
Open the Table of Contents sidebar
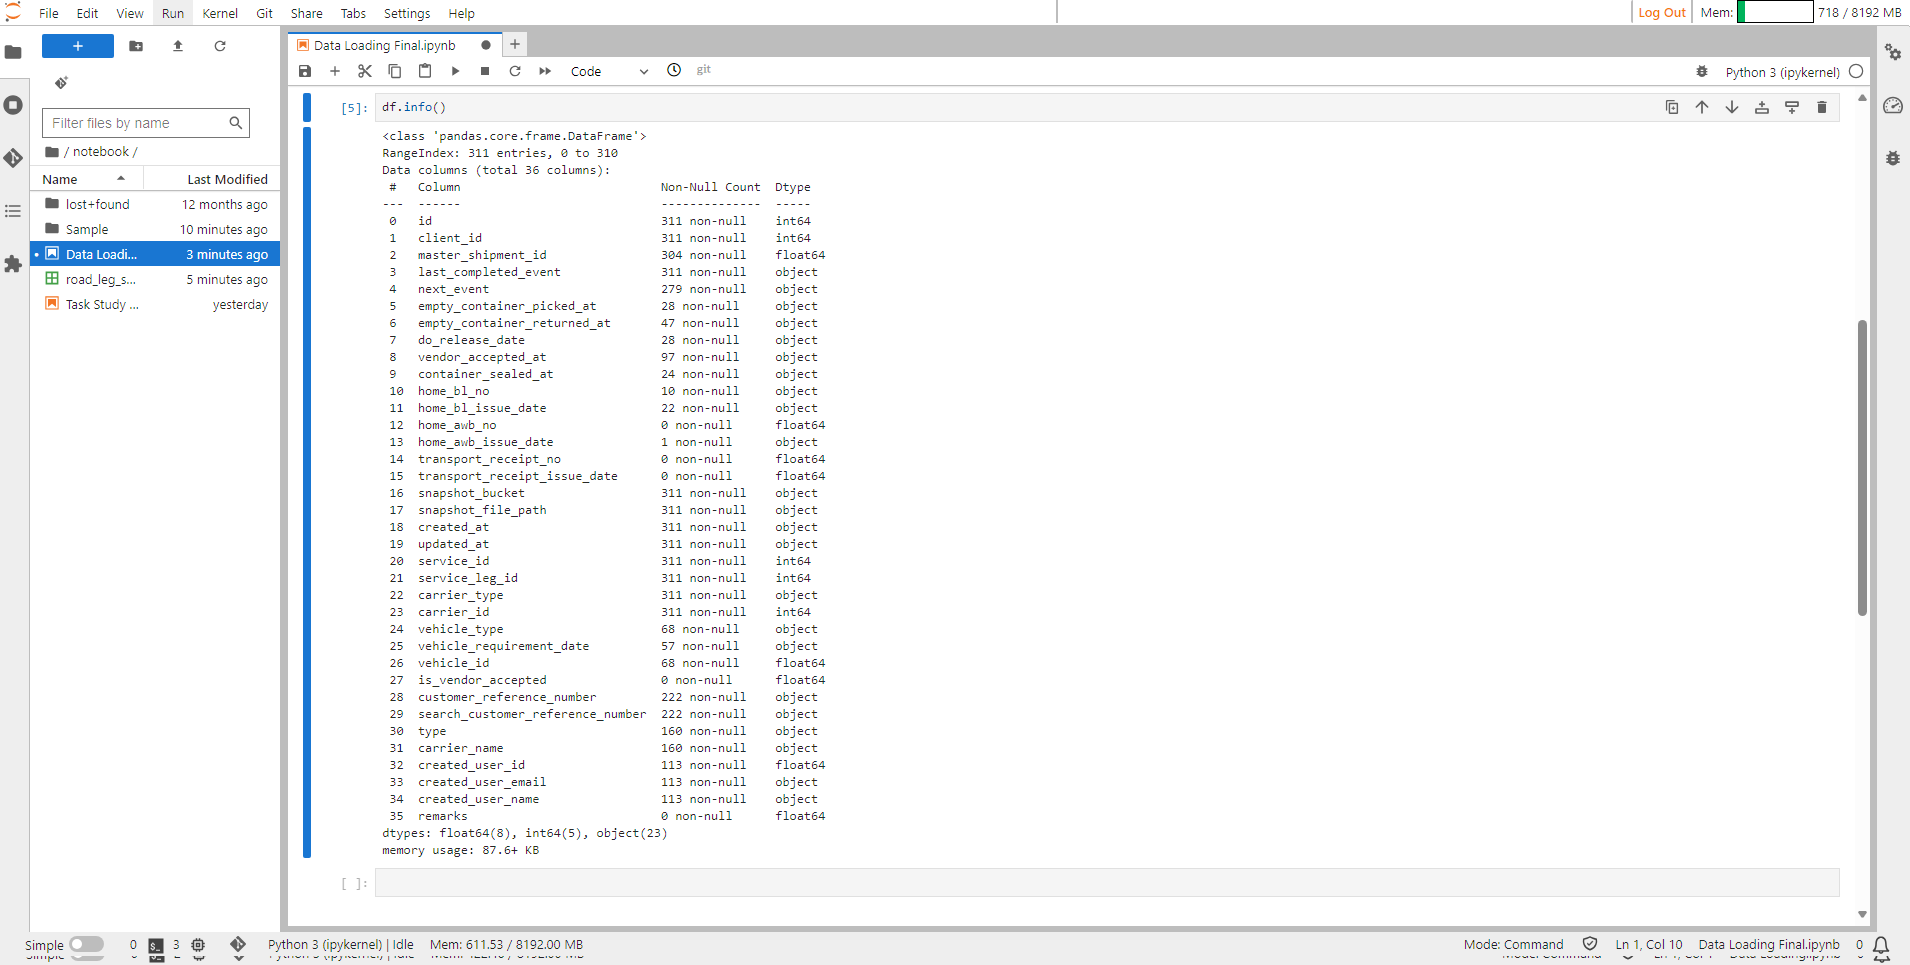pyautogui.click(x=14, y=211)
